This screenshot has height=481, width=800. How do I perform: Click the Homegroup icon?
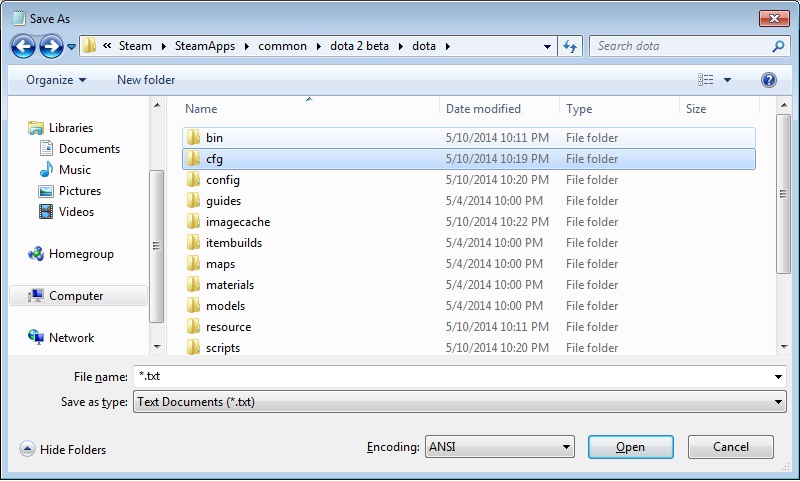coord(36,254)
